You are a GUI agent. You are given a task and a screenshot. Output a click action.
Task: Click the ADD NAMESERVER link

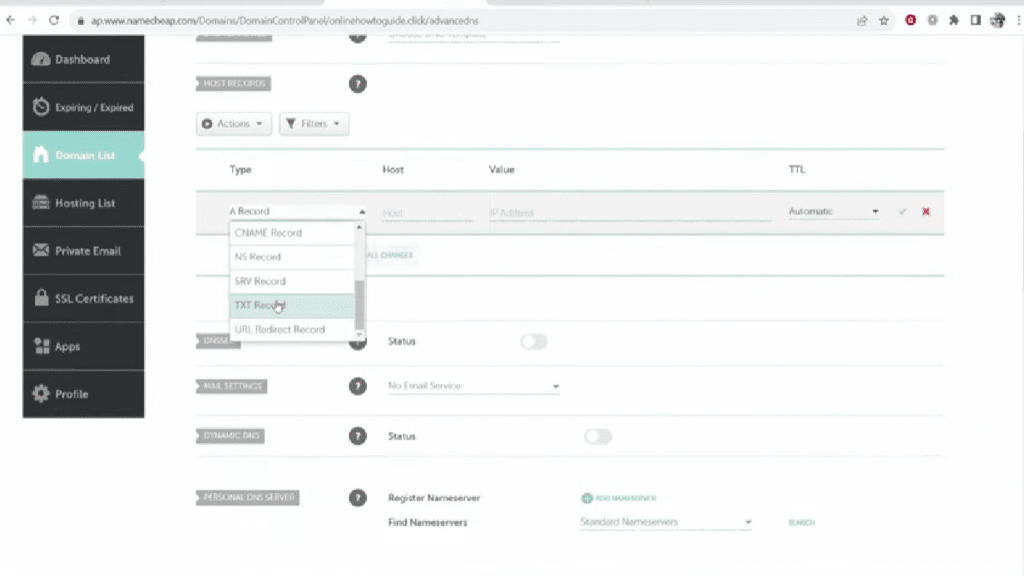click(620, 497)
